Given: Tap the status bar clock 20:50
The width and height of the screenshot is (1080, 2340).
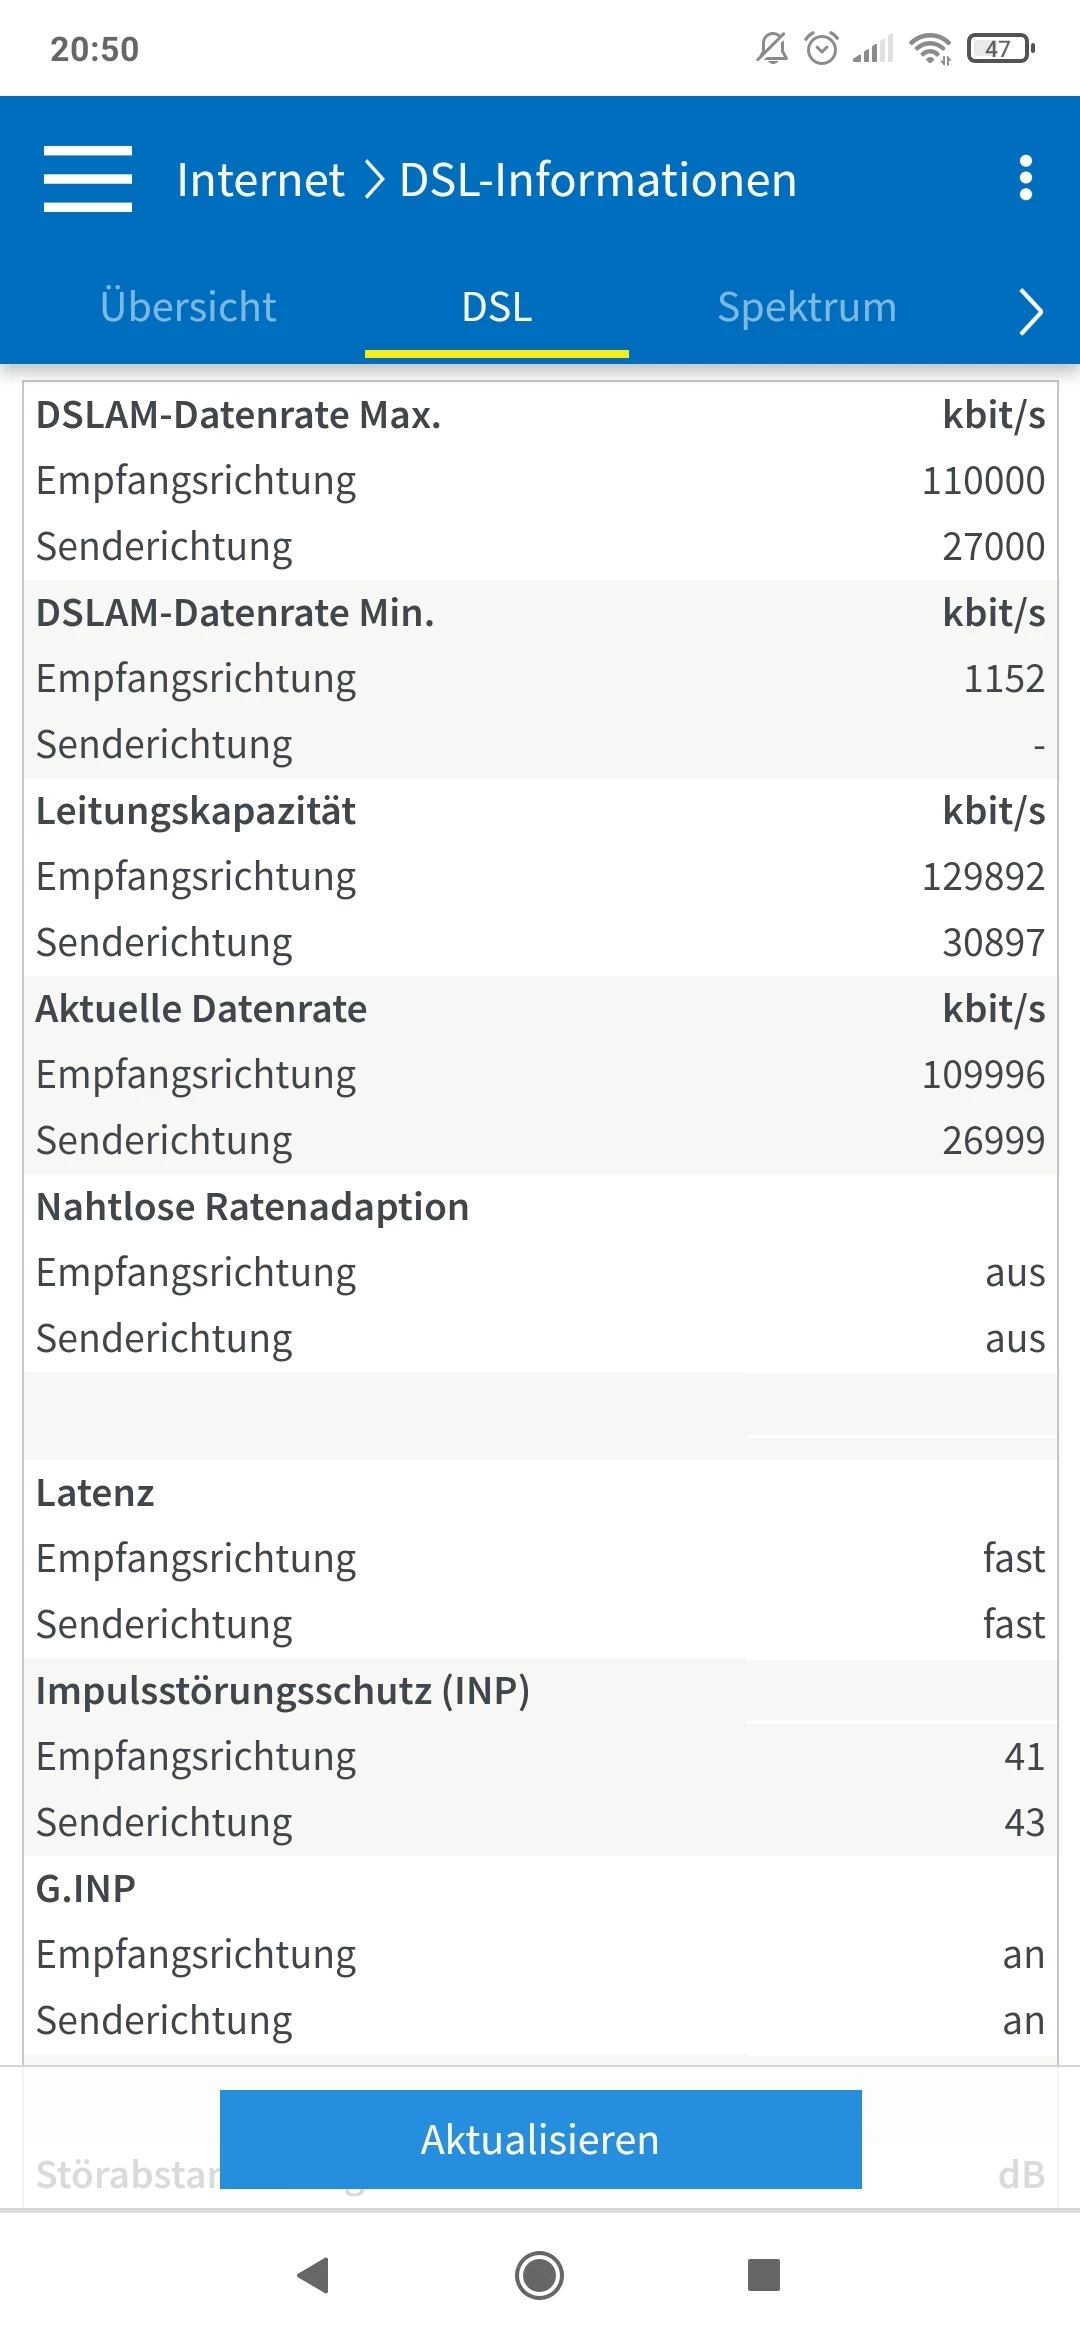Looking at the screenshot, I should (x=95, y=49).
